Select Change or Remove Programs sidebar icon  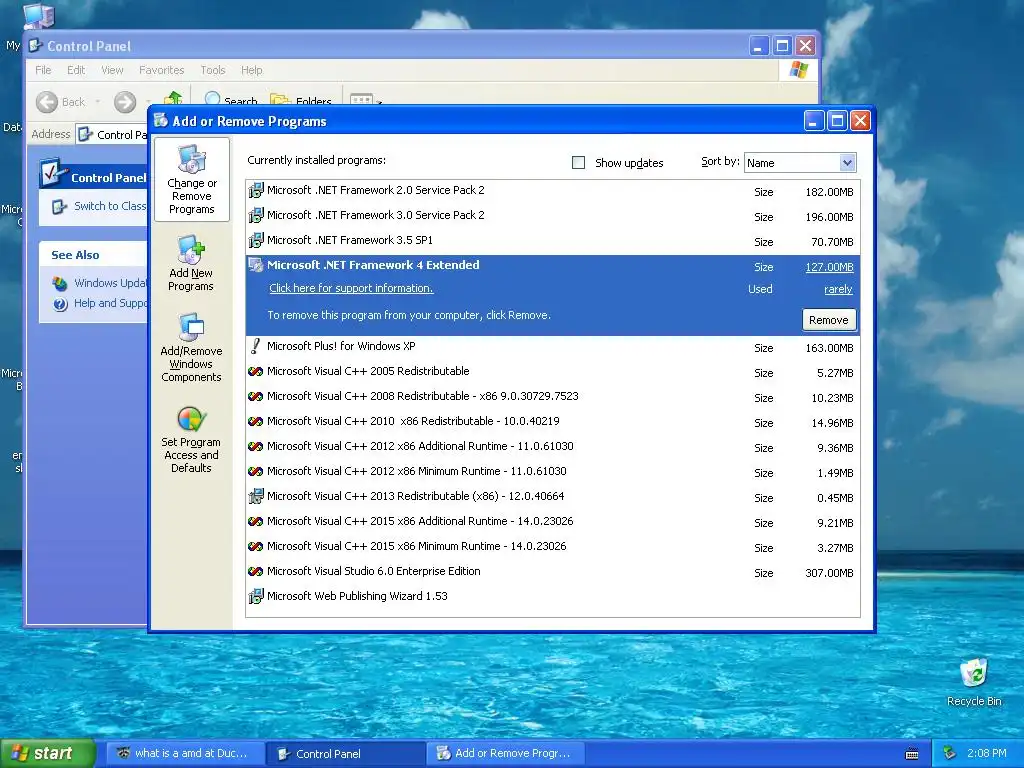tap(192, 180)
